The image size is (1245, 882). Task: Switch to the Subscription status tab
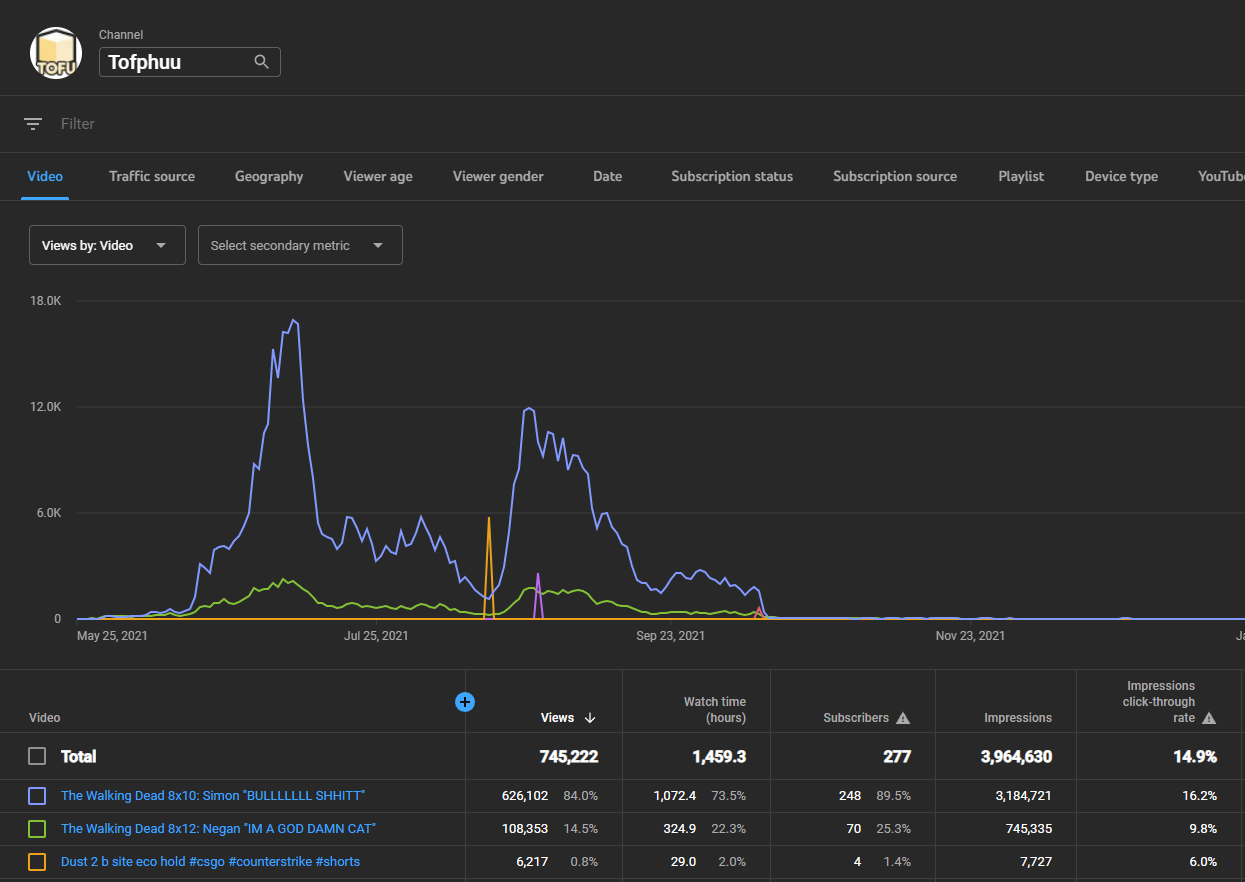(732, 176)
